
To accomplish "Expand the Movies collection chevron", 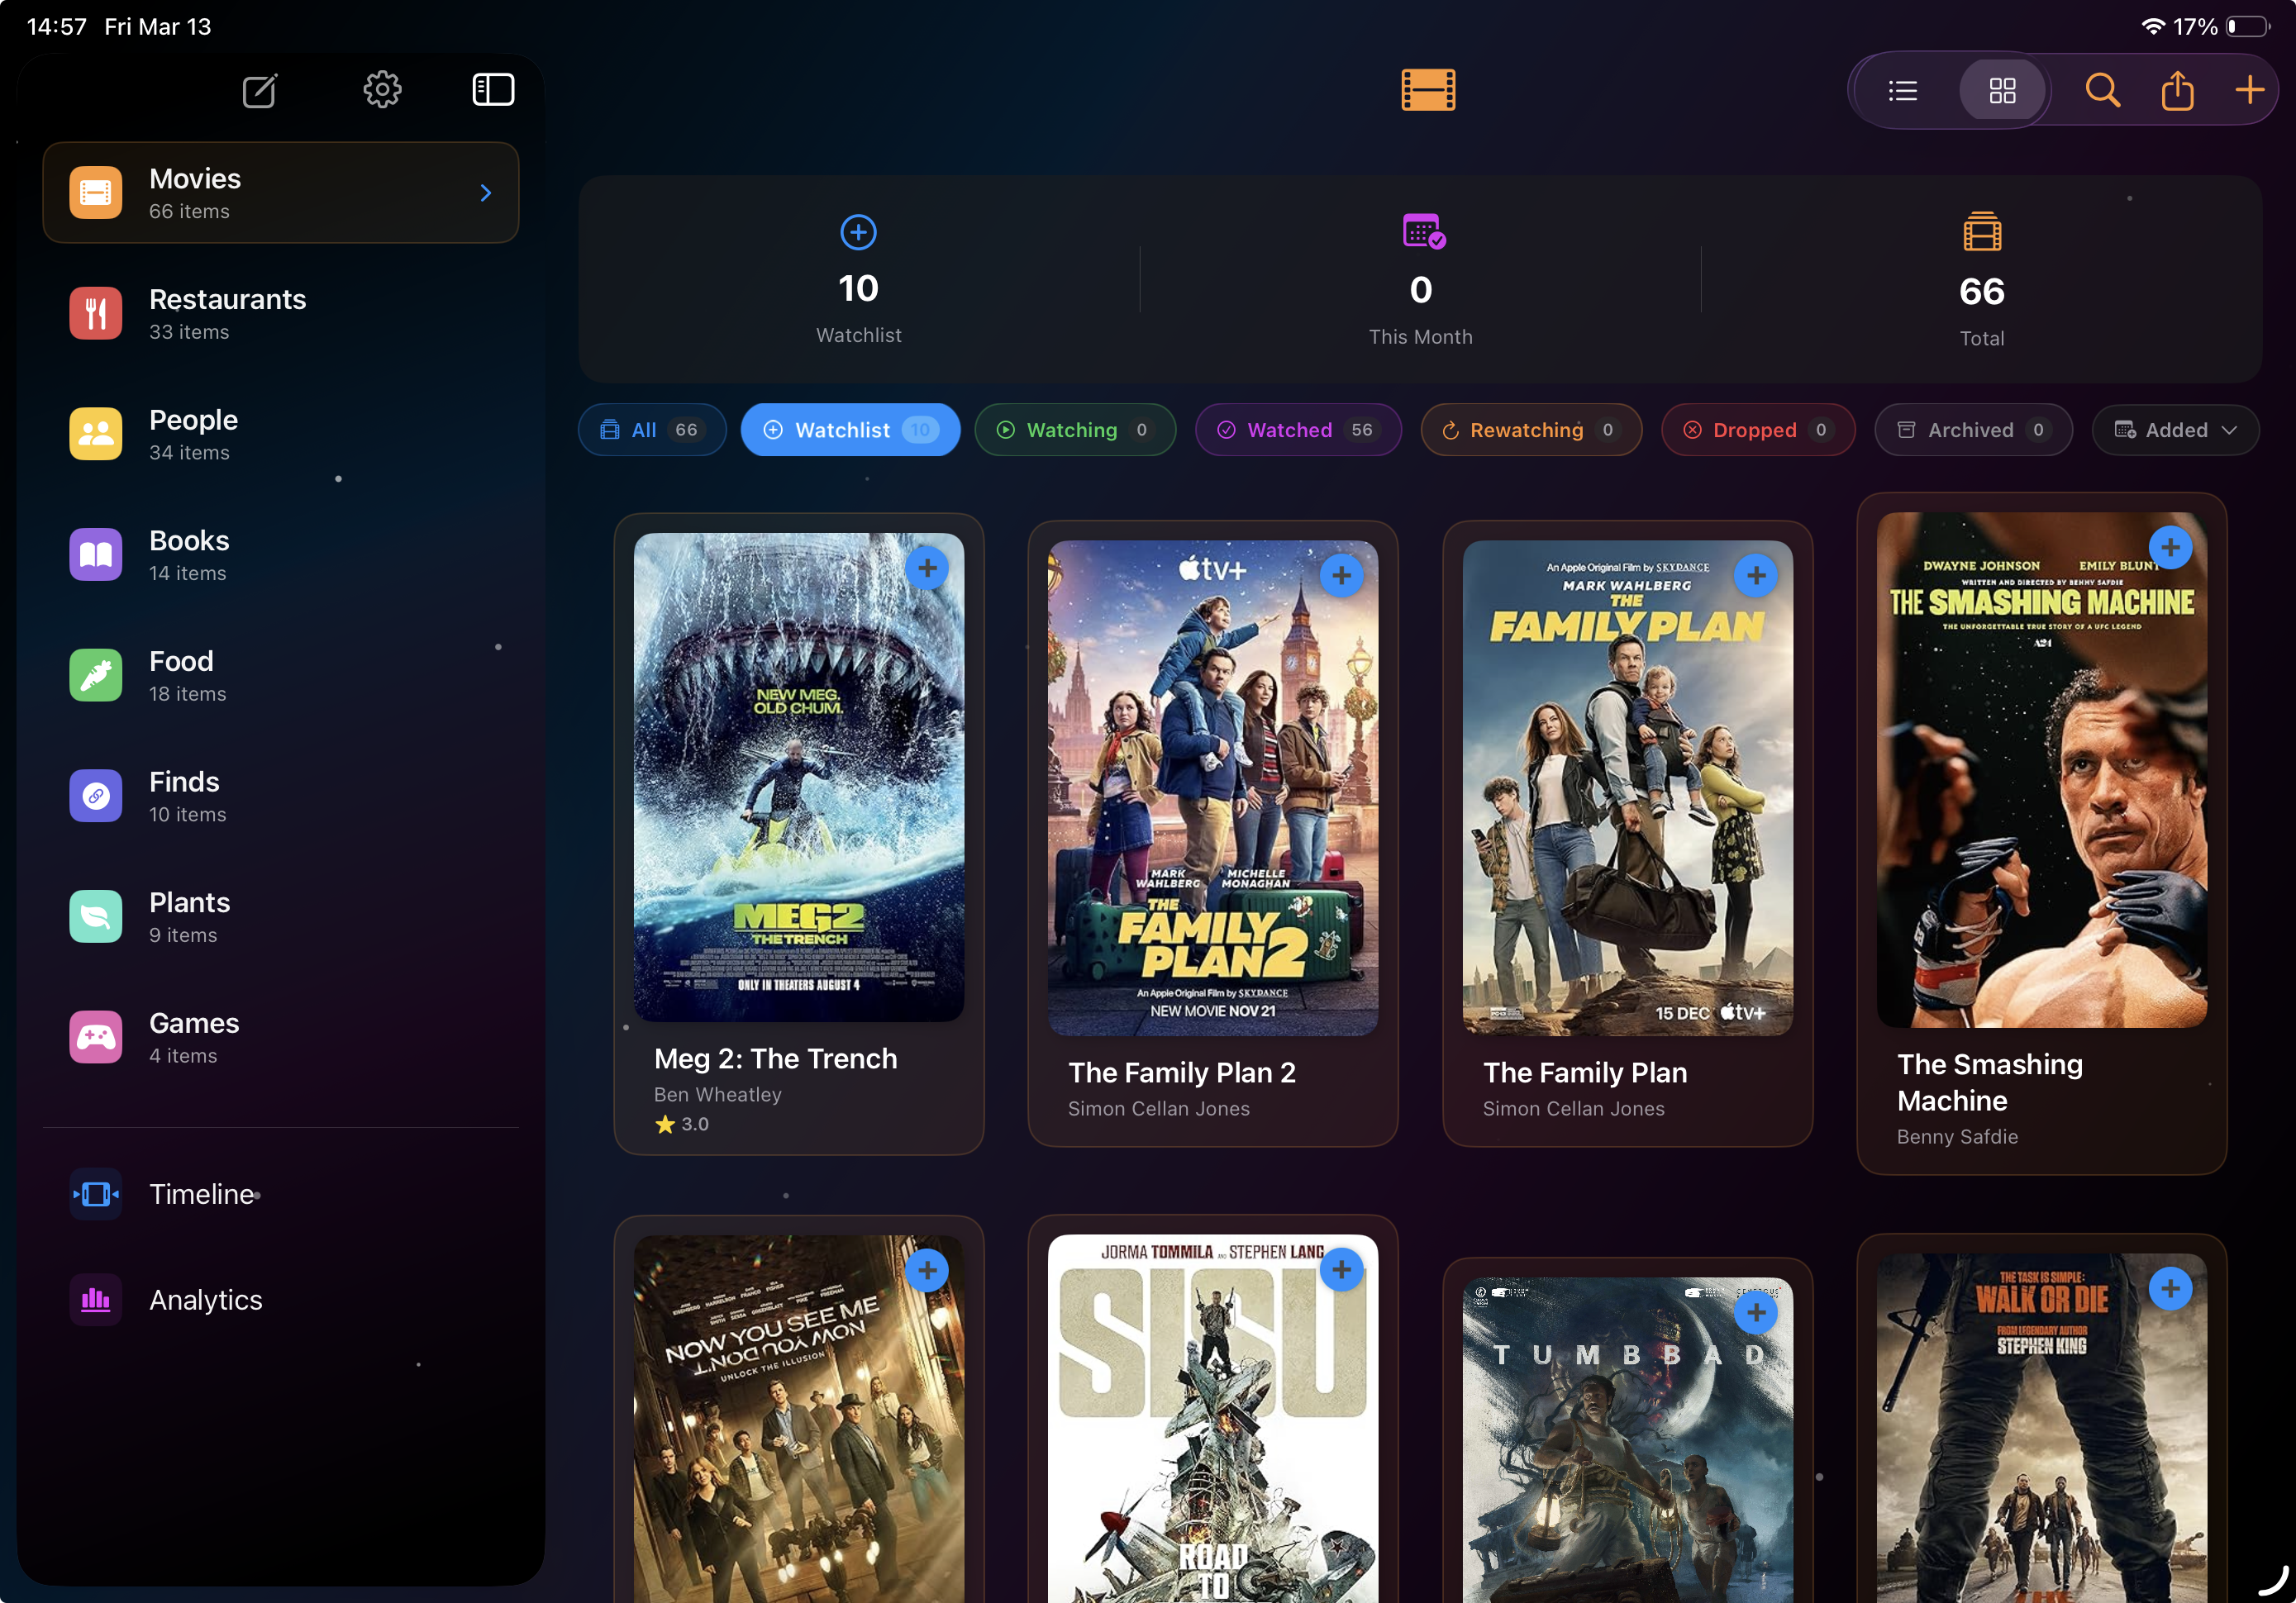I will tap(486, 192).
